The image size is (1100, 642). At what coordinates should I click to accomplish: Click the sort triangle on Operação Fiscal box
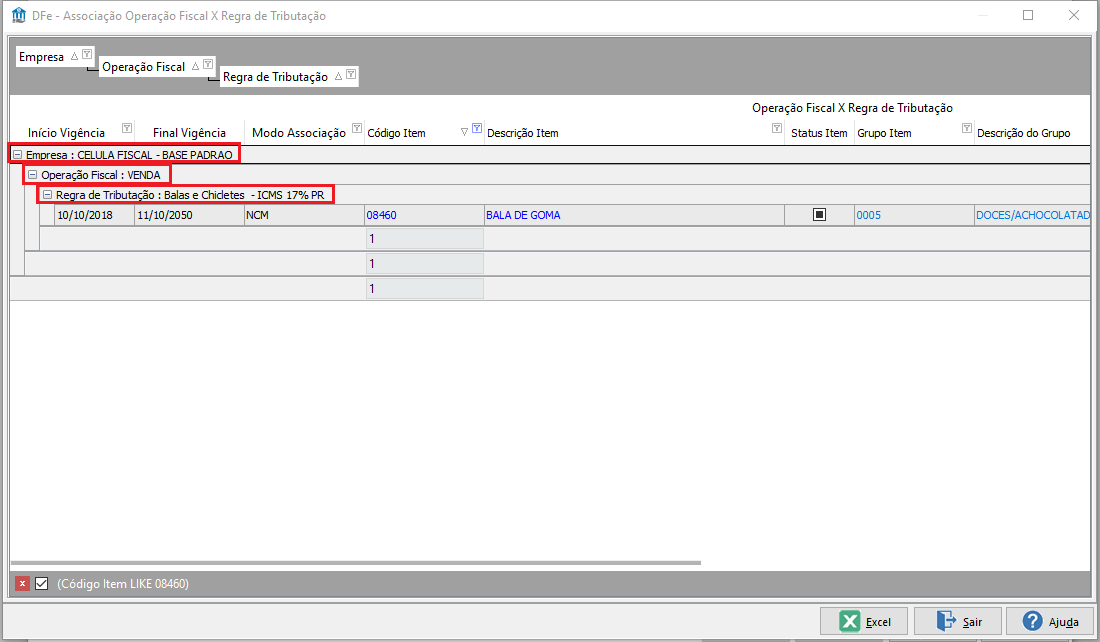click(x=196, y=66)
